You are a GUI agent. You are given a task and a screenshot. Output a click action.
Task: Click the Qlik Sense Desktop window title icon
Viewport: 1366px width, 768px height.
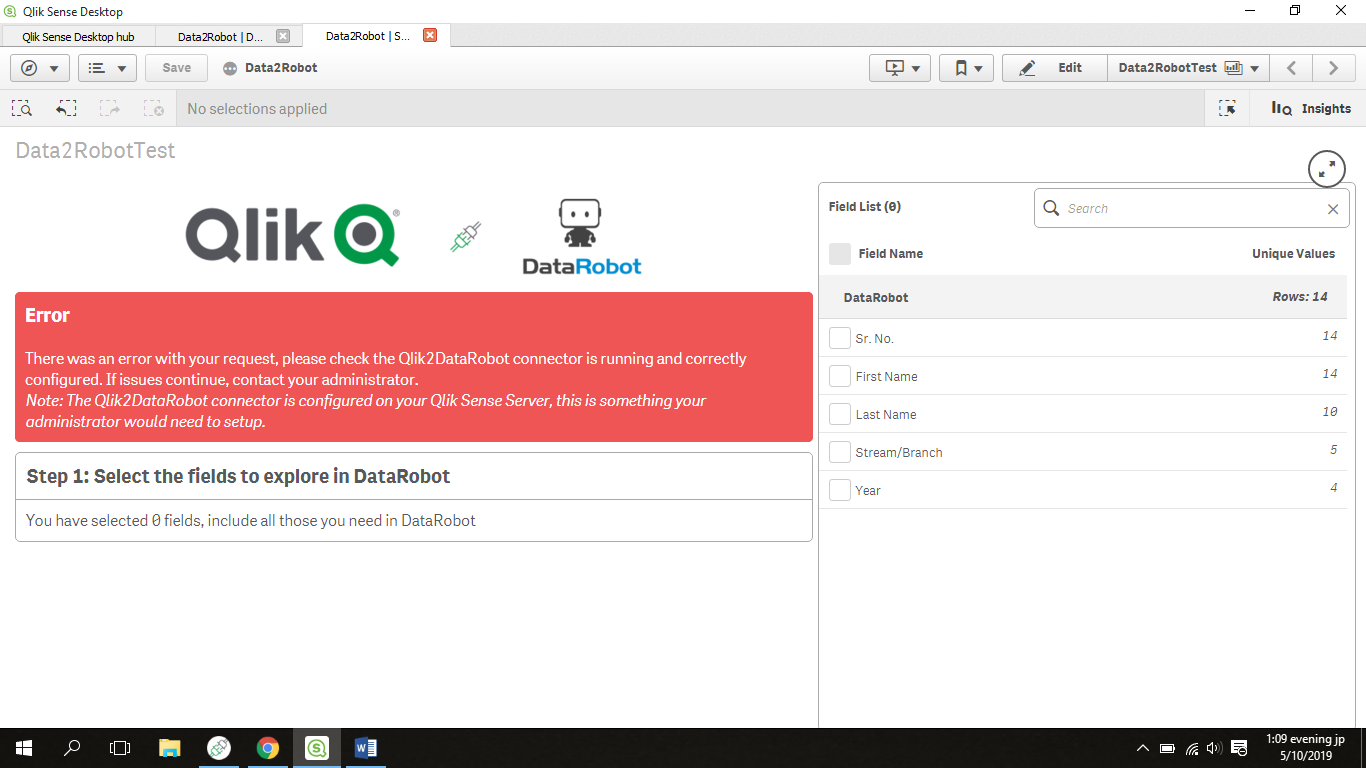[10, 11]
